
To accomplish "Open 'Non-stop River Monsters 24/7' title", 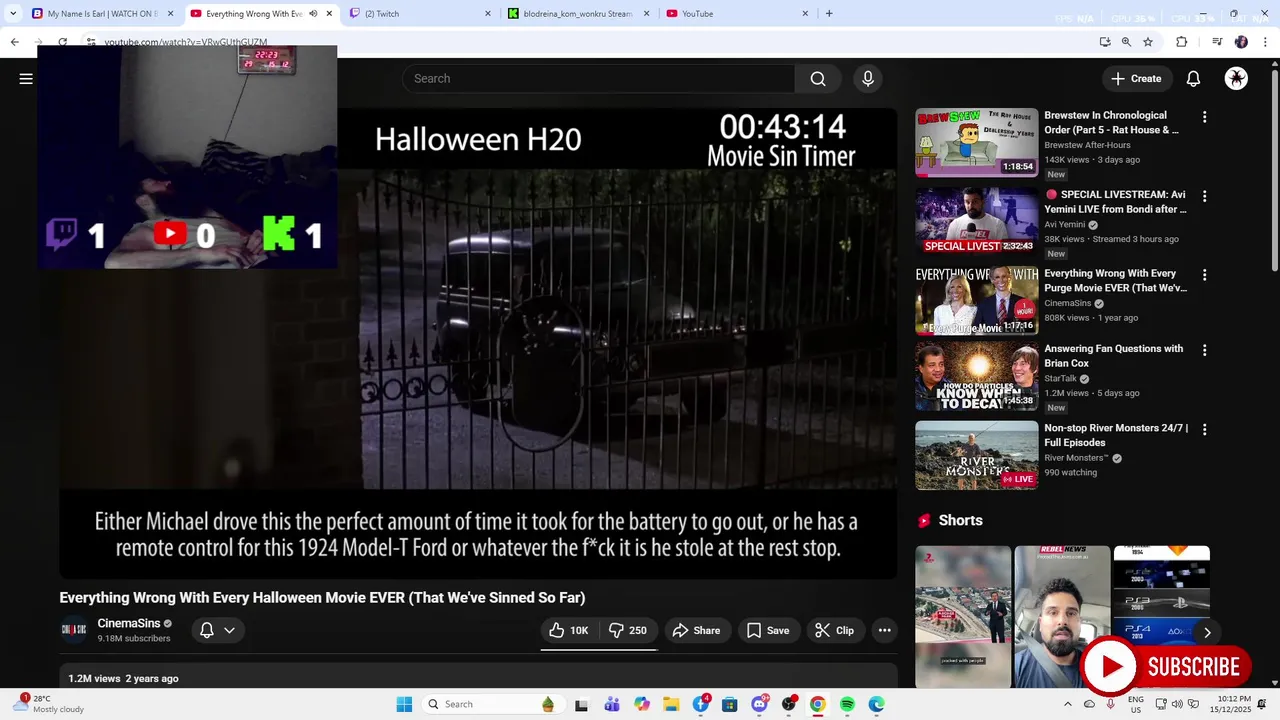I will [1116, 435].
